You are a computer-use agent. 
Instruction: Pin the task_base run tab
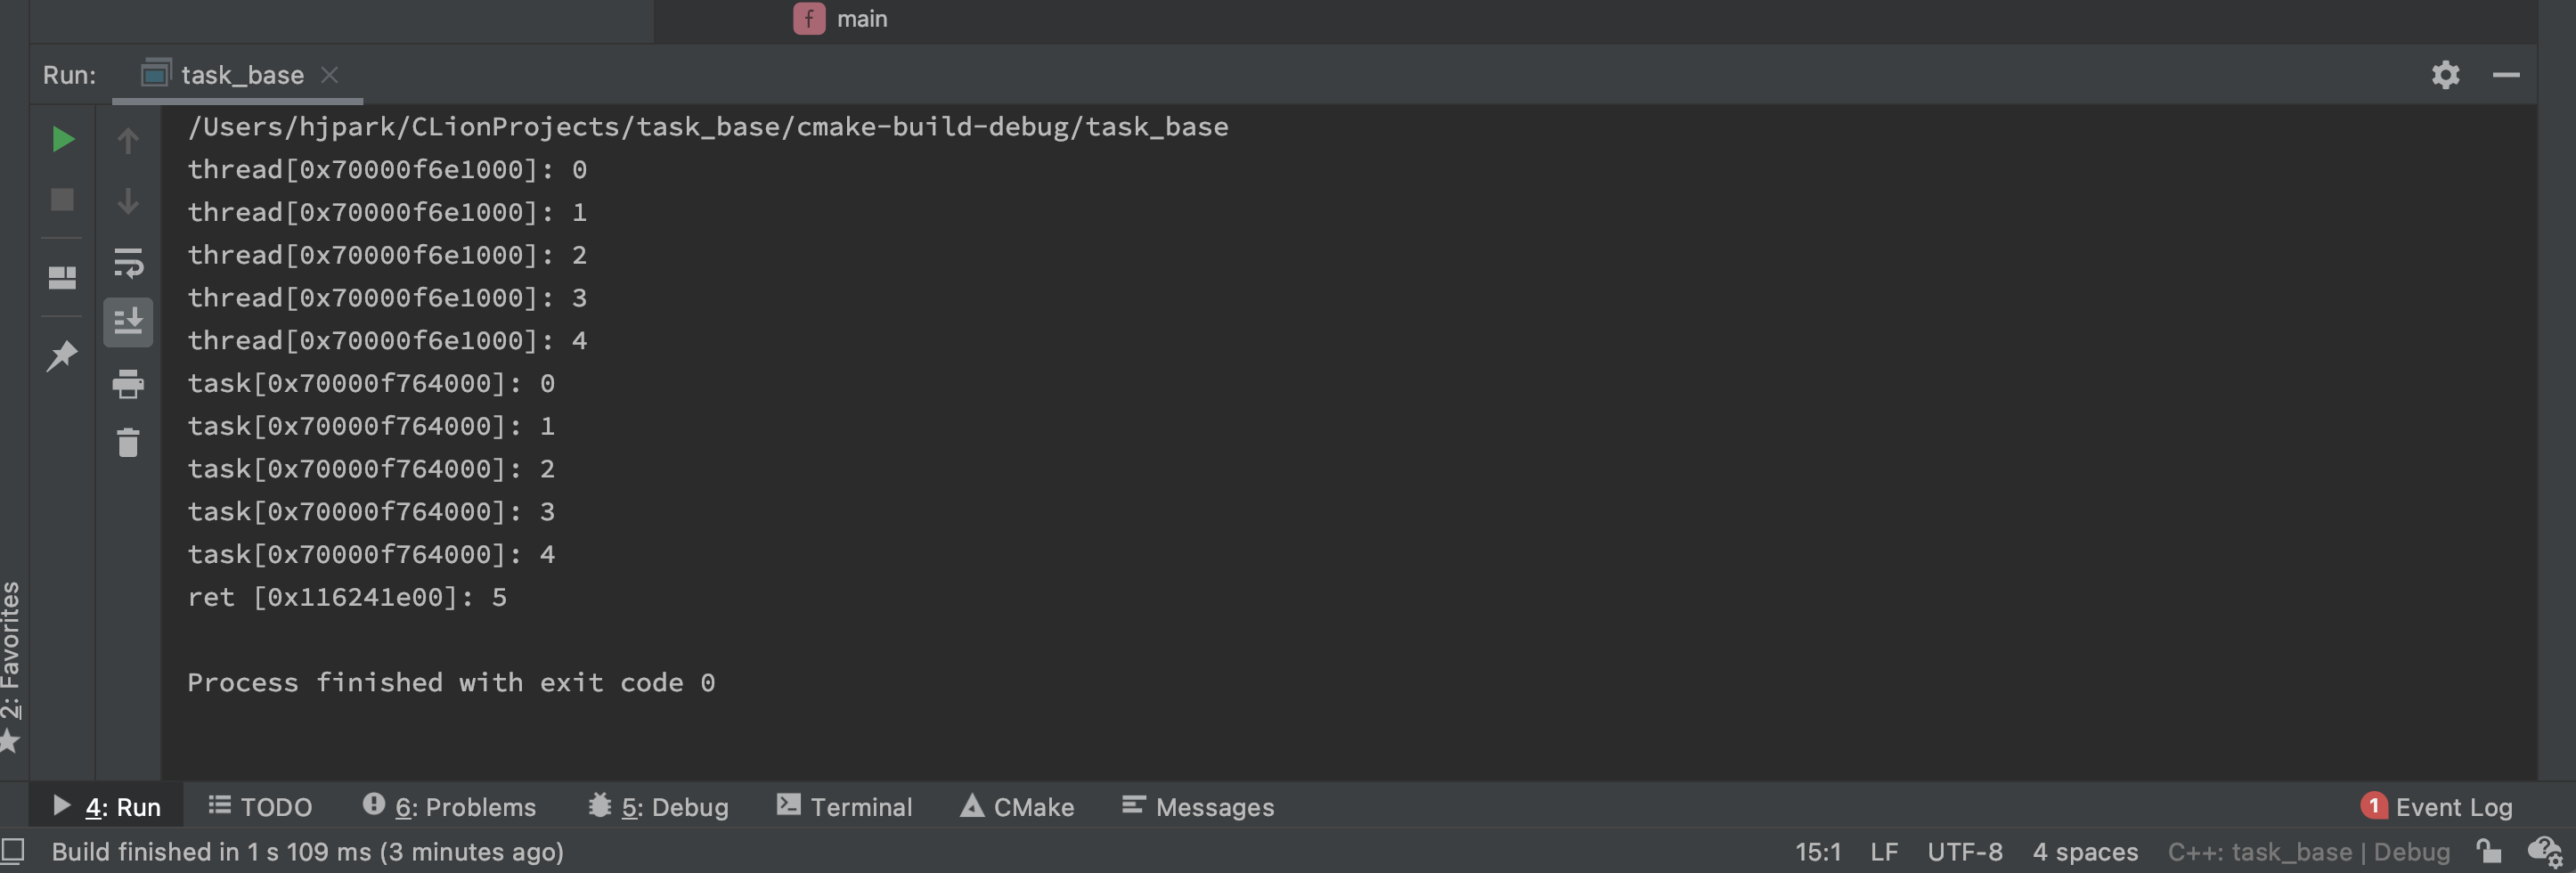pyautogui.click(x=62, y=355)
